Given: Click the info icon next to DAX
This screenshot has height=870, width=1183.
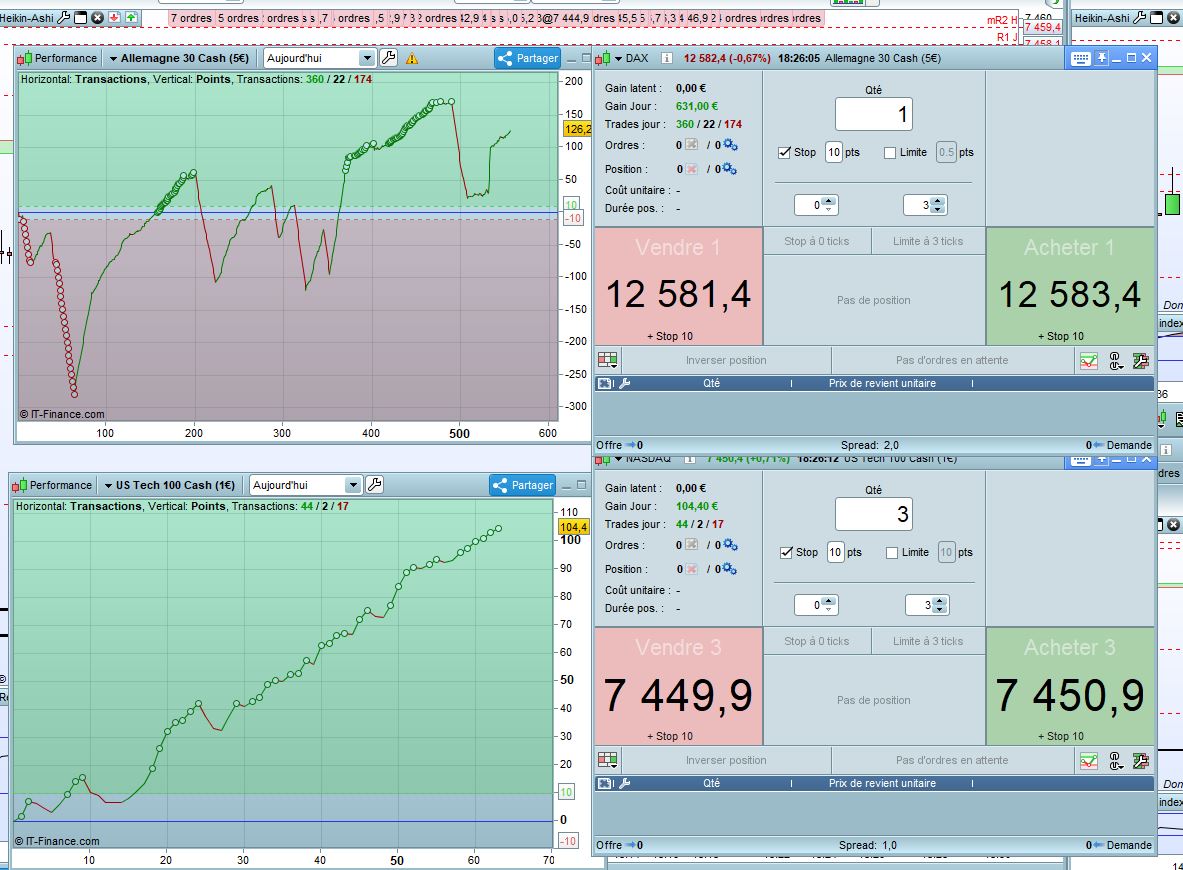Looking at the screenshot, I should [x=667, y=58].
